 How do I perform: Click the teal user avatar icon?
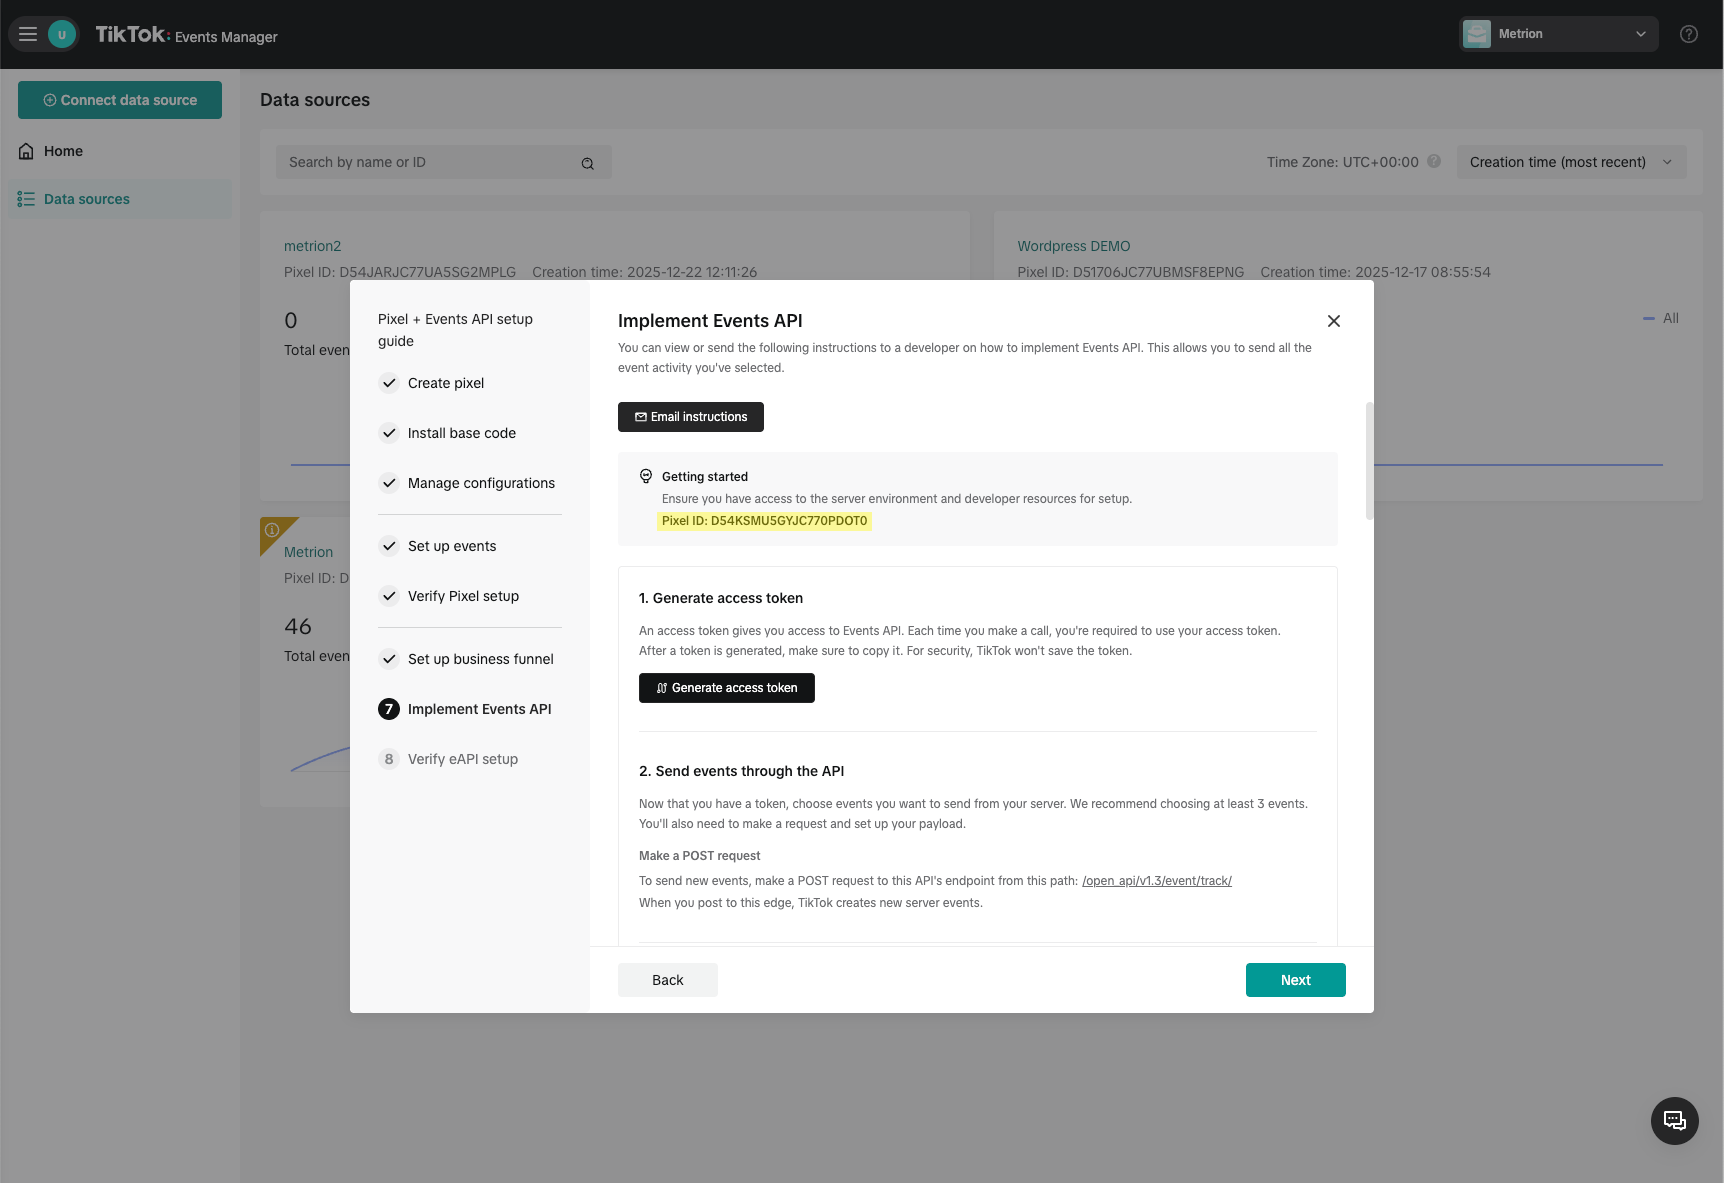pyautogui.click(x=62, y=34)
